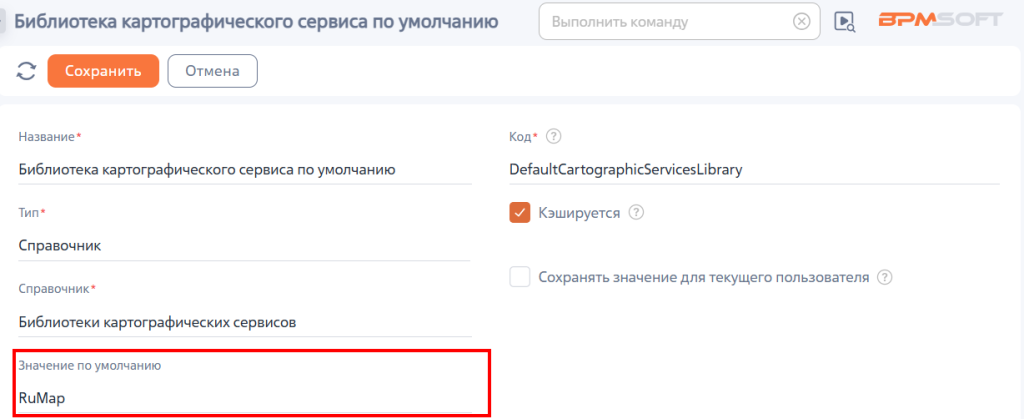
Task: Click the refresh arrows icon
Action: [x=26, y=71]
